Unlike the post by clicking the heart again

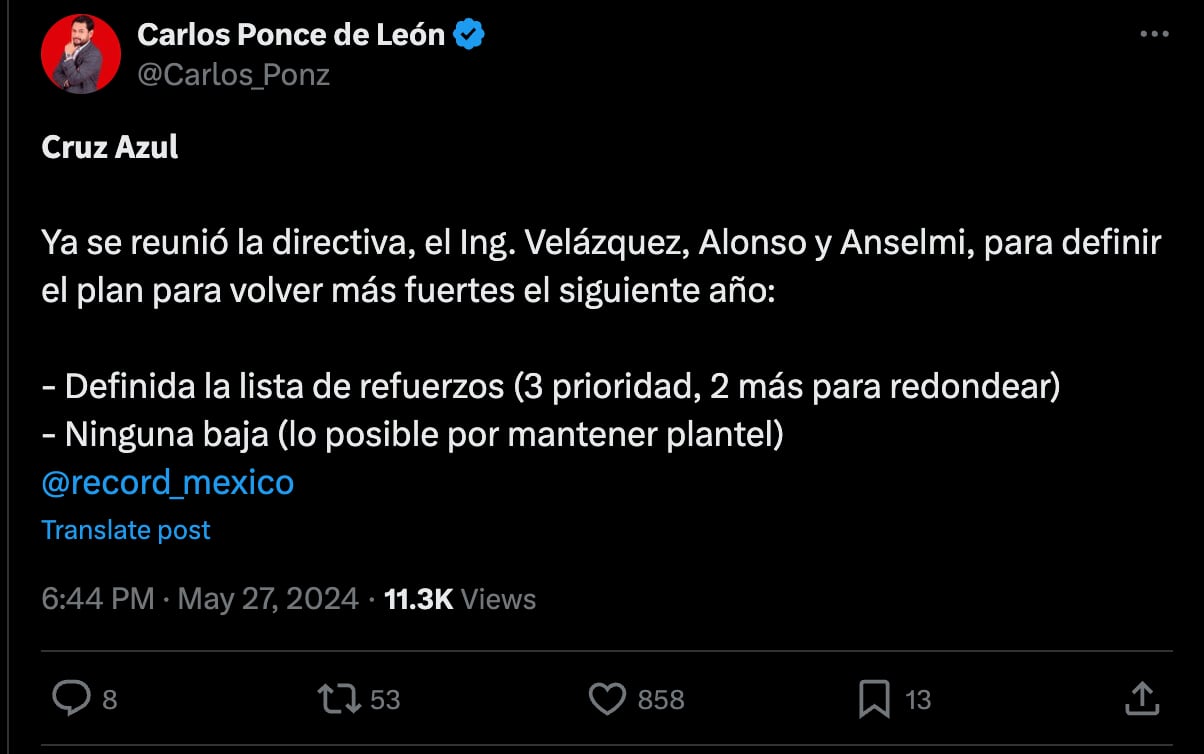pyautogui.click(x=607, y=700)
